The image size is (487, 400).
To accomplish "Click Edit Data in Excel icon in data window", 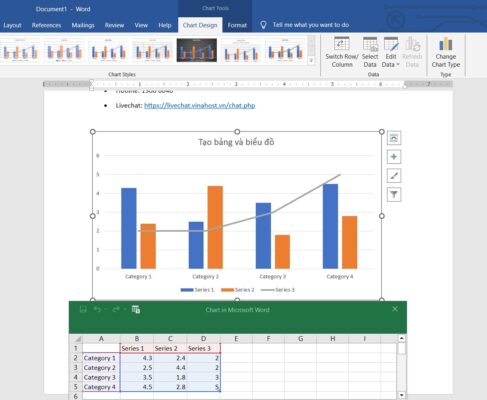I will tap(136, 309).
